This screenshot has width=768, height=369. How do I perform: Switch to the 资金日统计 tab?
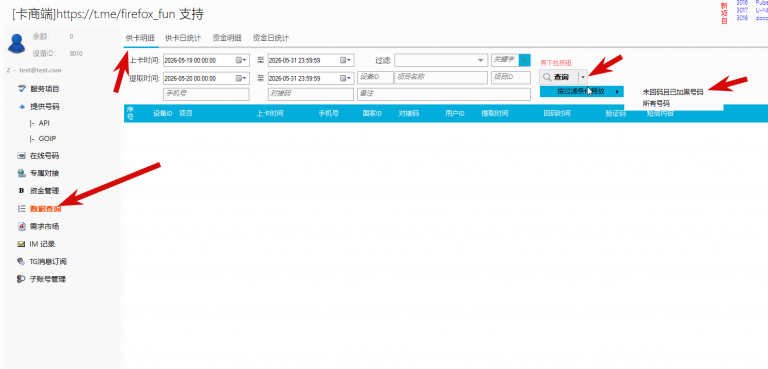pos(271,38)
